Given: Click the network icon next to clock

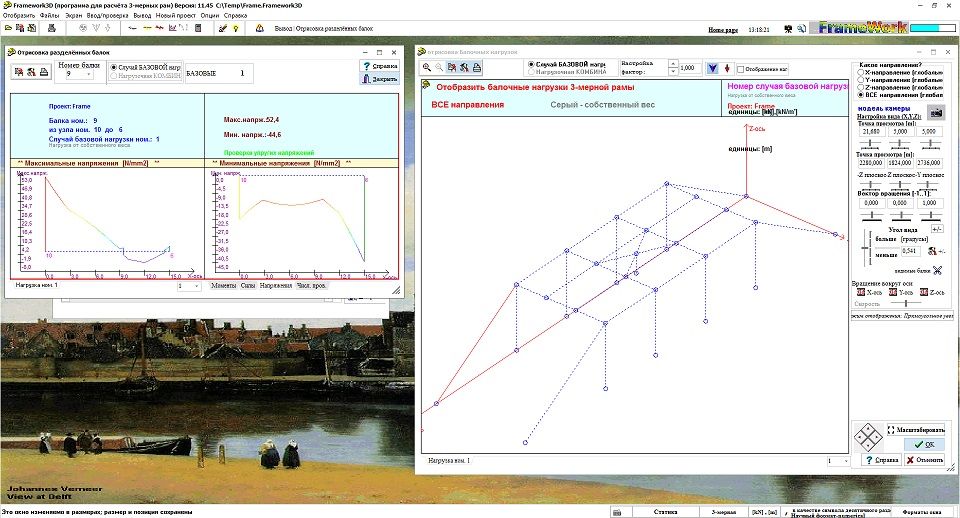Looking at the screenshot, I should [x=788, y=29].
